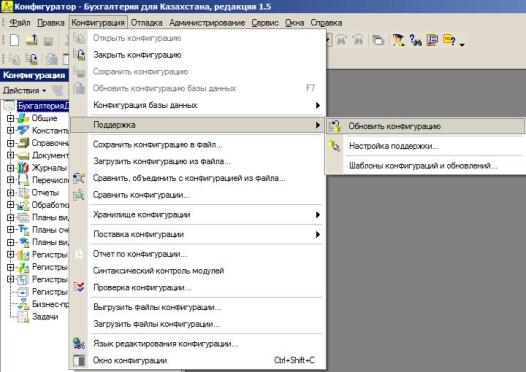Expand the Документы tree node
Viewport: 526px width, 372px height.
10,155
